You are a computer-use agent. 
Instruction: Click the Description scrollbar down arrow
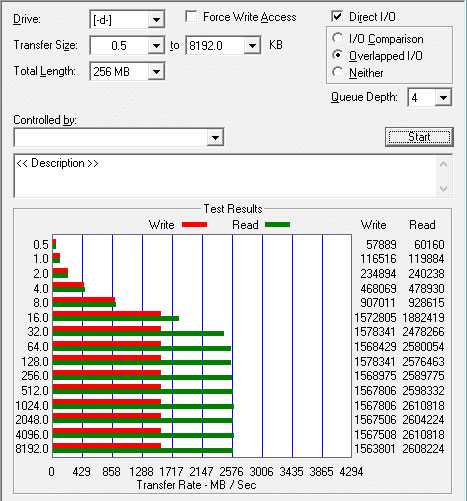click(x=443, y=188)
